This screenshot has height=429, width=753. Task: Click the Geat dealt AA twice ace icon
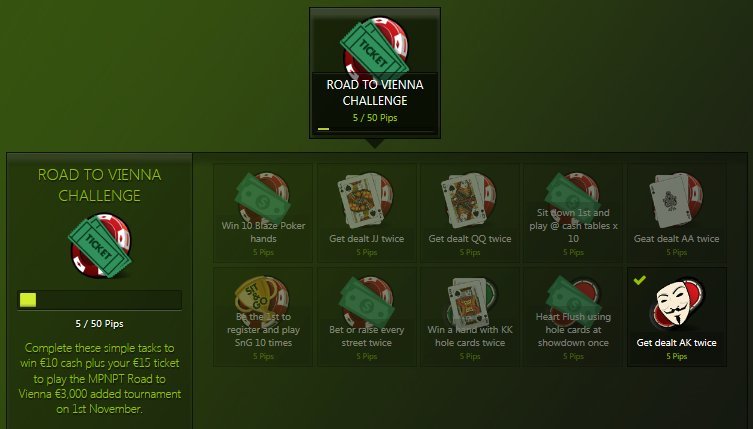click(676, 201)
